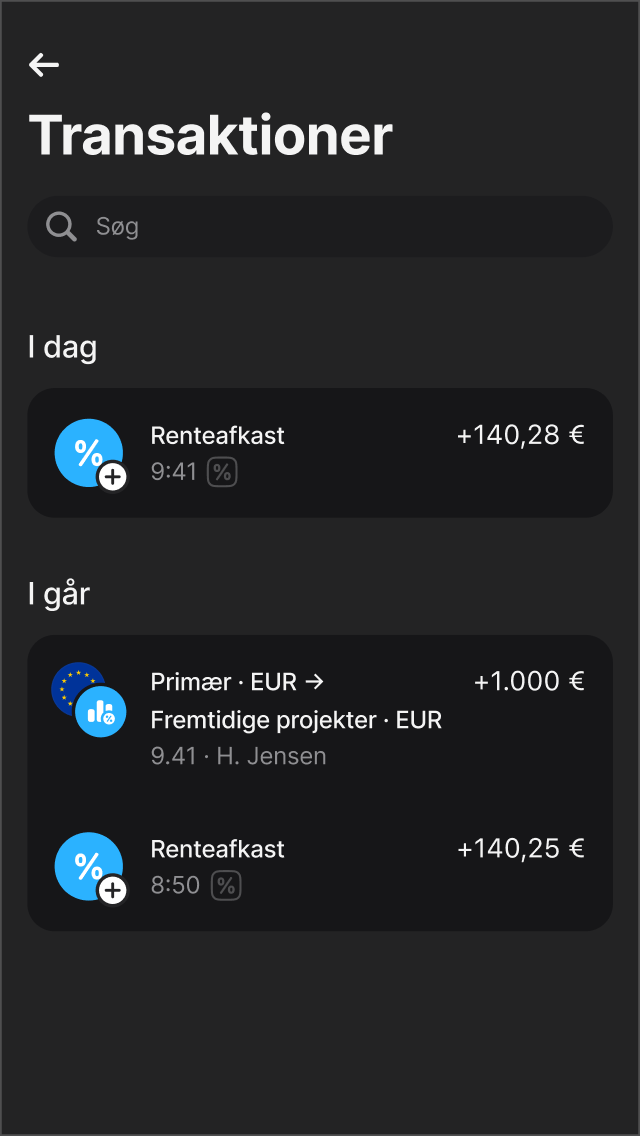Click the arrow in Primær · EUR row

[316, 681]
